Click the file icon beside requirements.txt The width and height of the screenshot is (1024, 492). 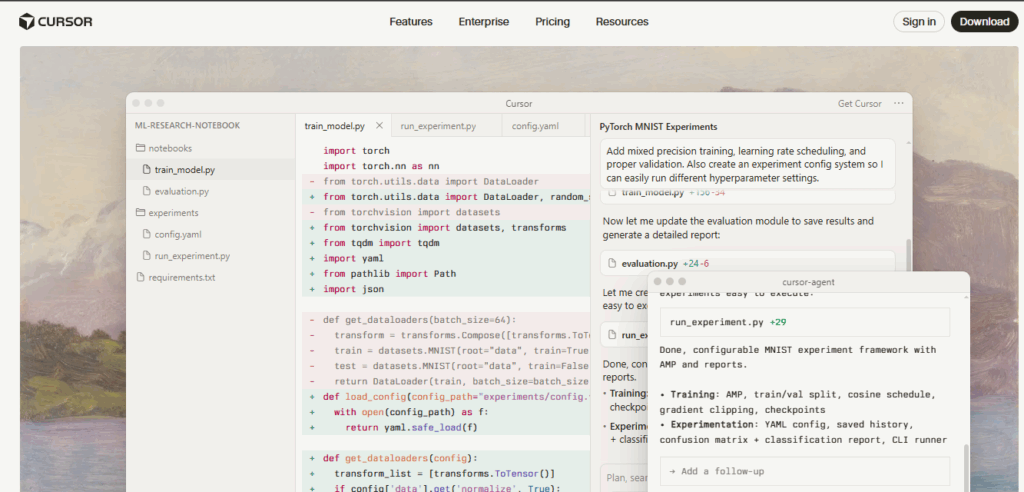tap(140, 277)
